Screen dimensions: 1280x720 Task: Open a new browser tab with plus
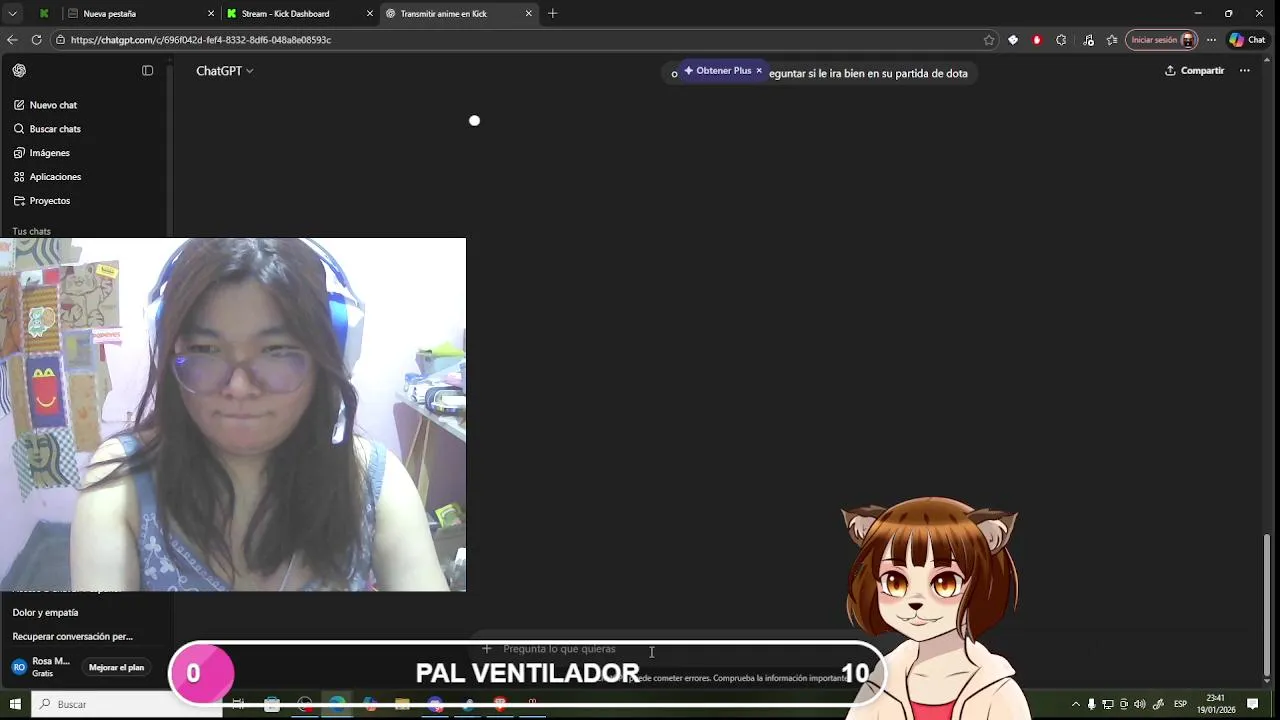pyautogui.click(x=552, y=14)
